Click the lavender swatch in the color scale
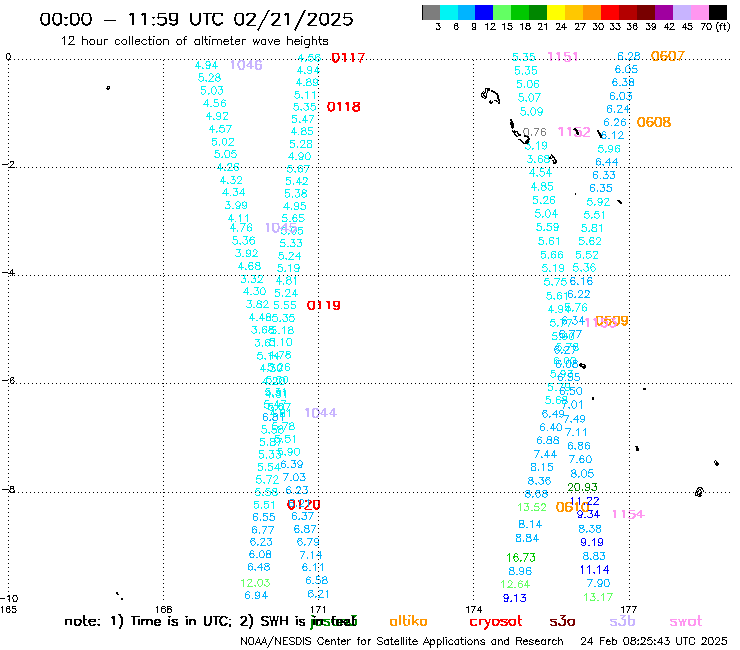740x650 pixels. click(x=682, y=12)
